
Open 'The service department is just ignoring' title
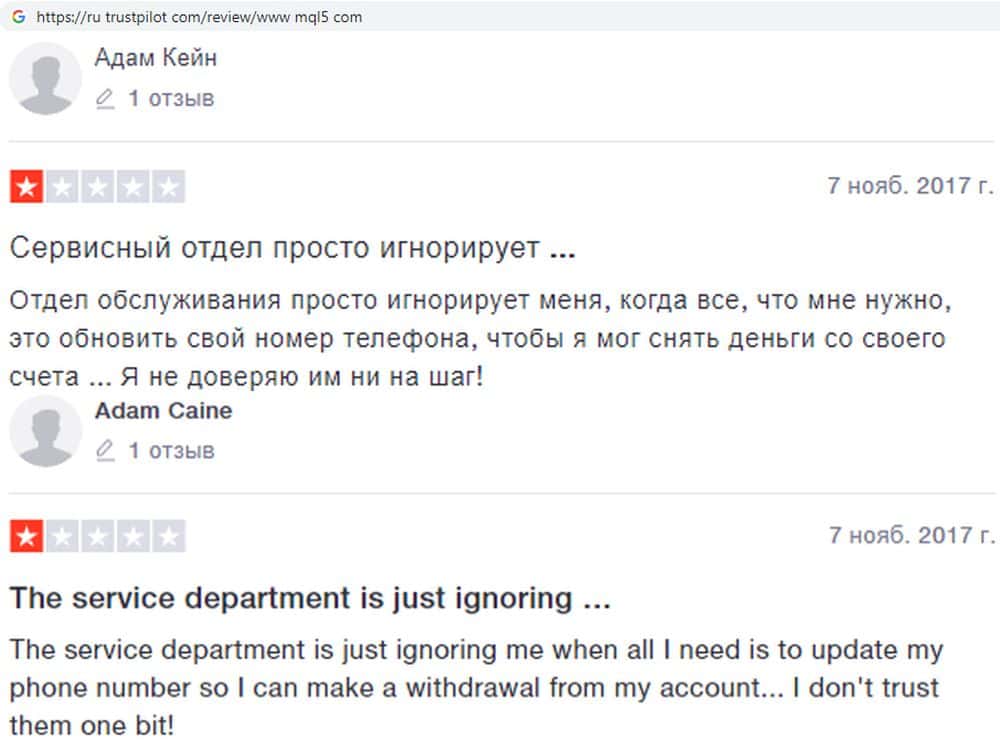click(309, 599)
